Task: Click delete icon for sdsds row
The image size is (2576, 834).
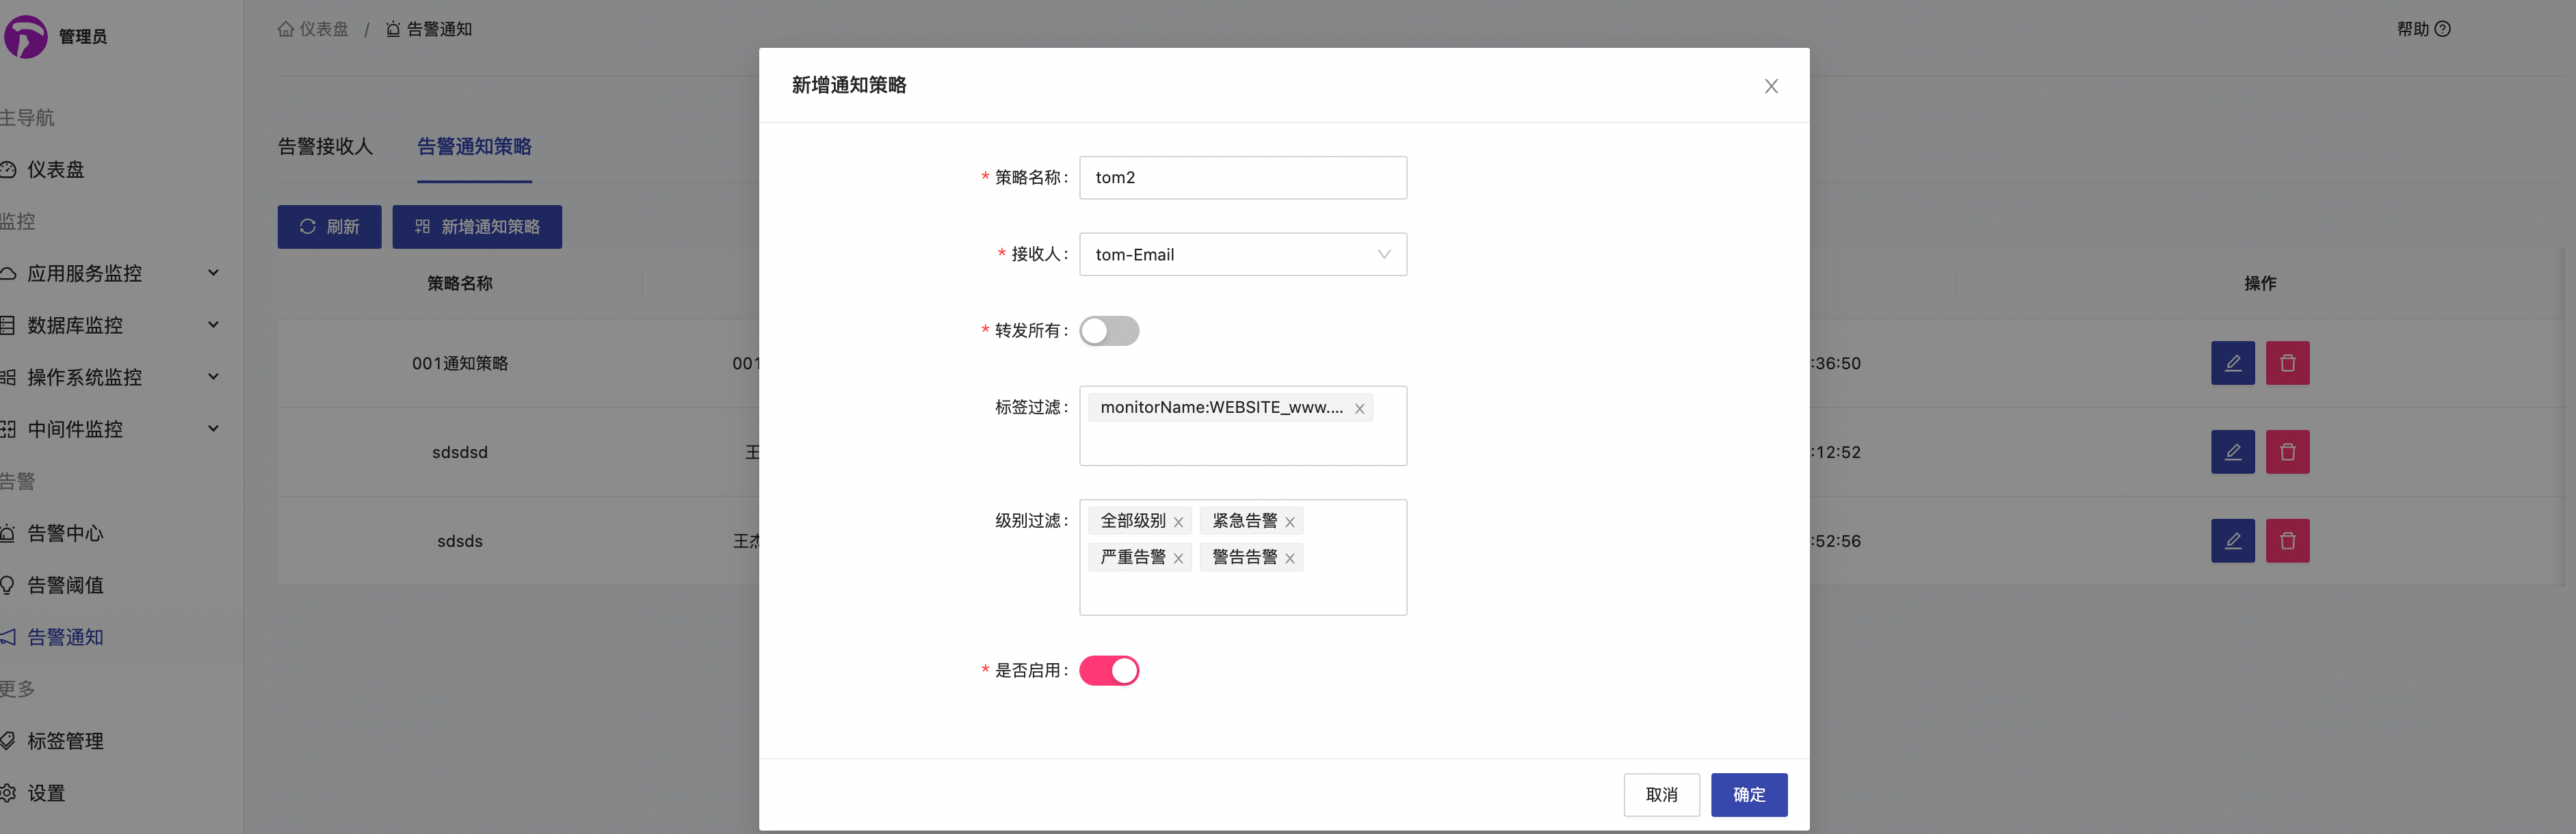Action: 2287,541
